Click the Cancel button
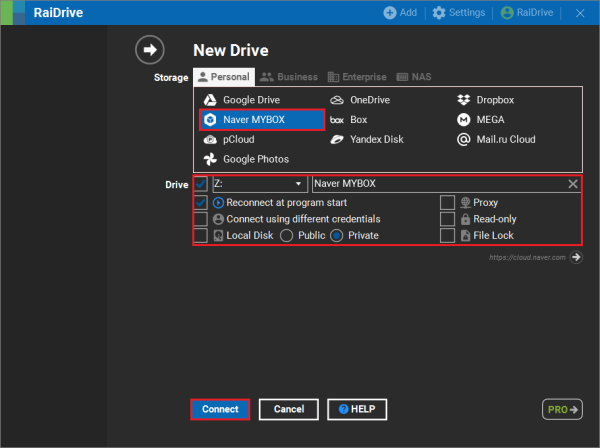This screenshot has height=448, width=600. tap(289, 409)
